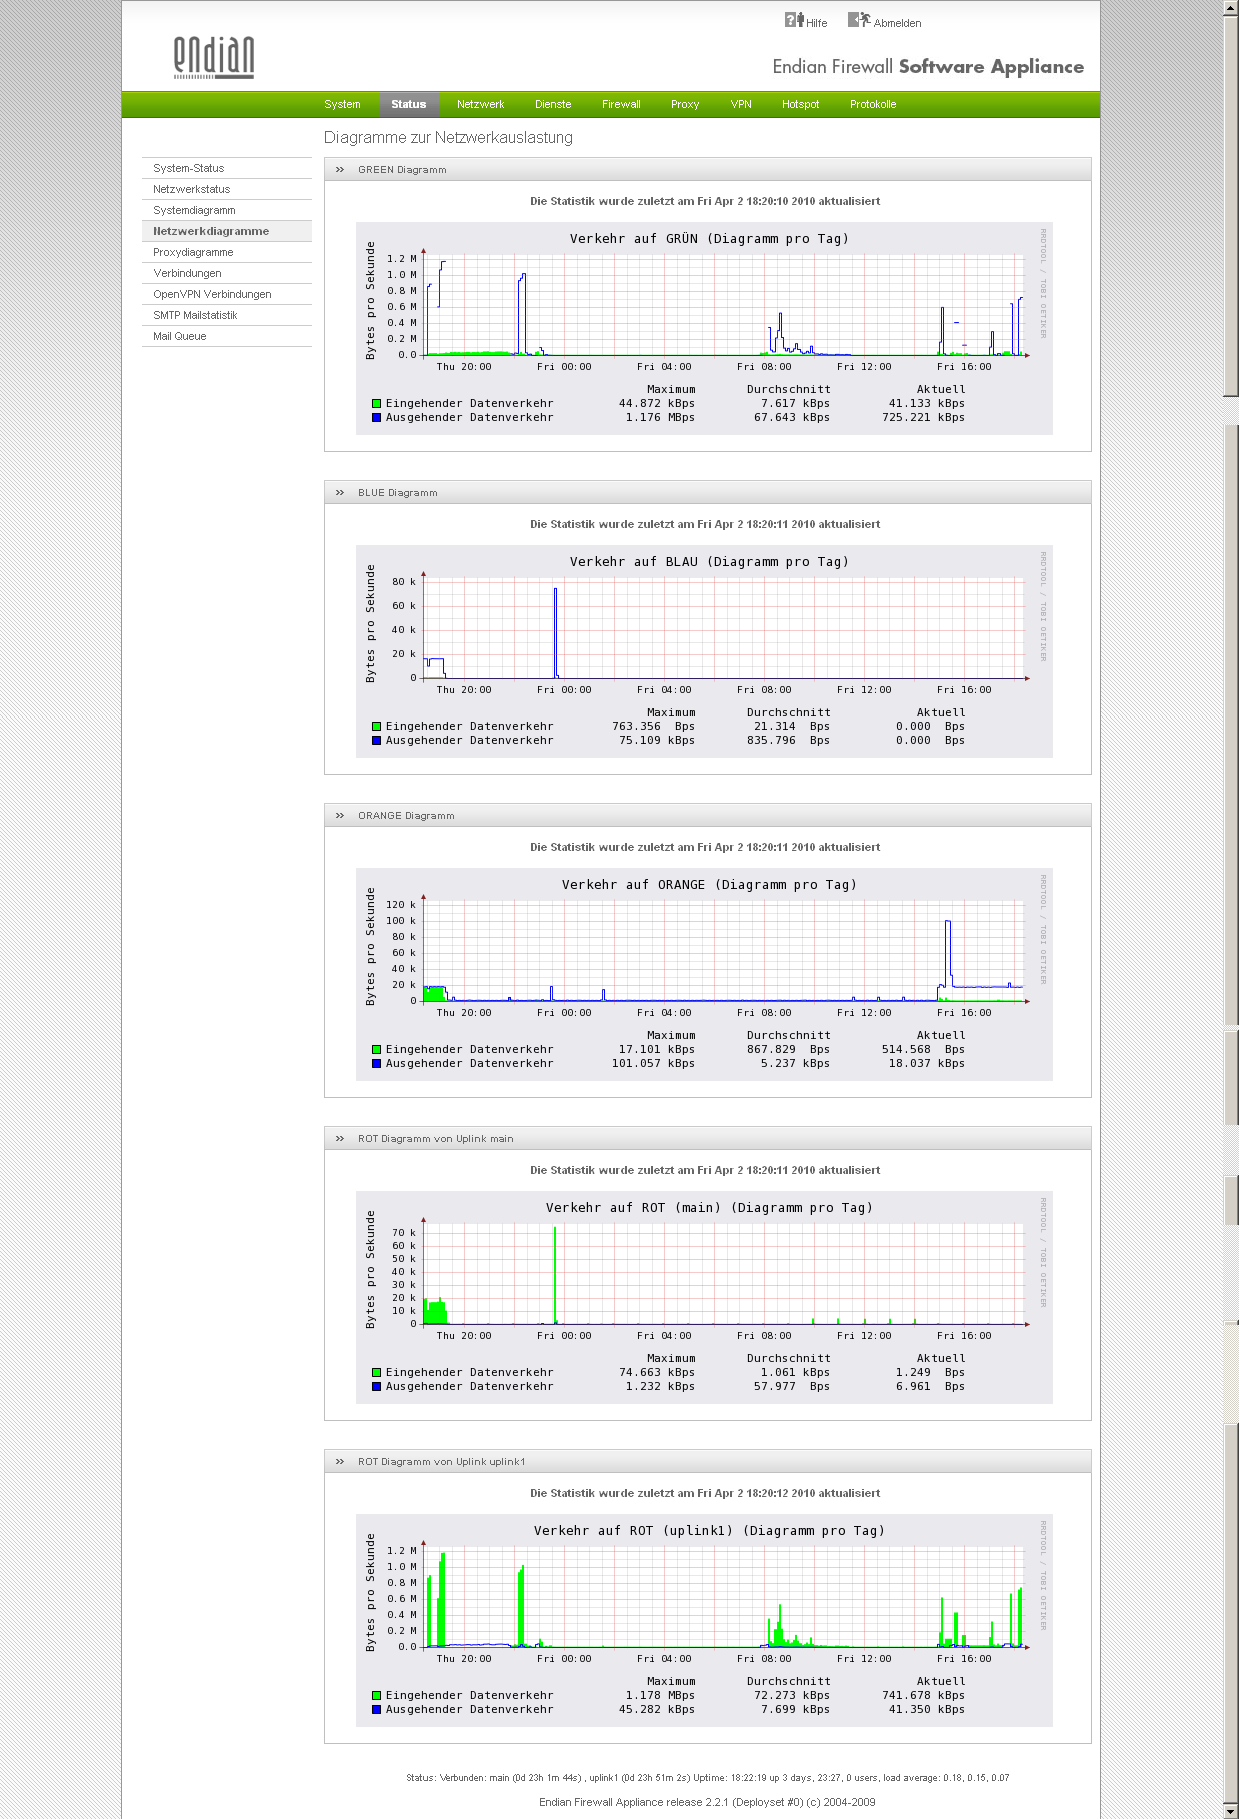Click the green Eingehender swatch in BLAU legend
Viewport: 1239px width, 1819px height.
coord(377,727)
